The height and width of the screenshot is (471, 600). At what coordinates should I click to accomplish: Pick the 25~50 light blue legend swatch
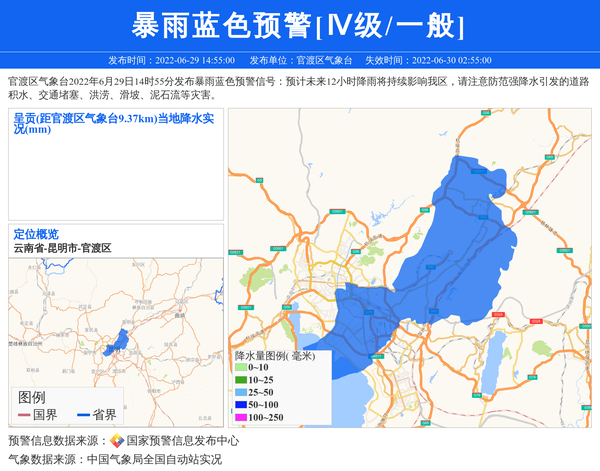[x=240, y=393]
